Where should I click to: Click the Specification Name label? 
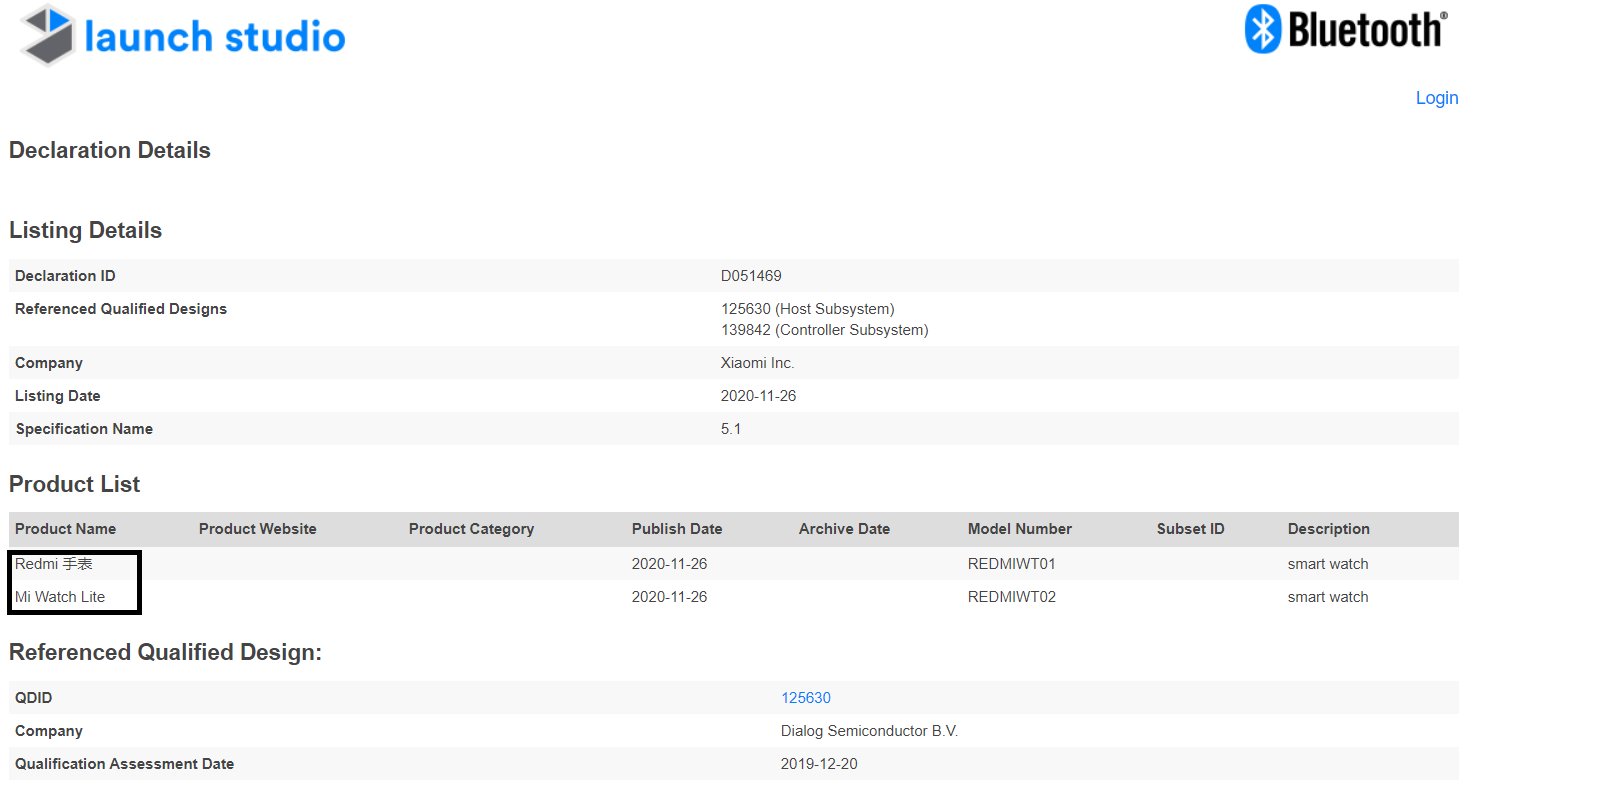tap(84, 429)
